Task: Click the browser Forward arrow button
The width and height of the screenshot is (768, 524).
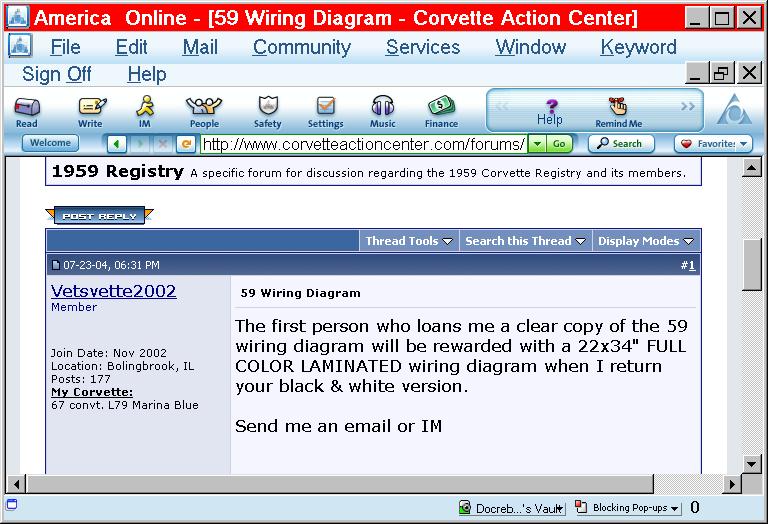Action: [x=140, y=144]
